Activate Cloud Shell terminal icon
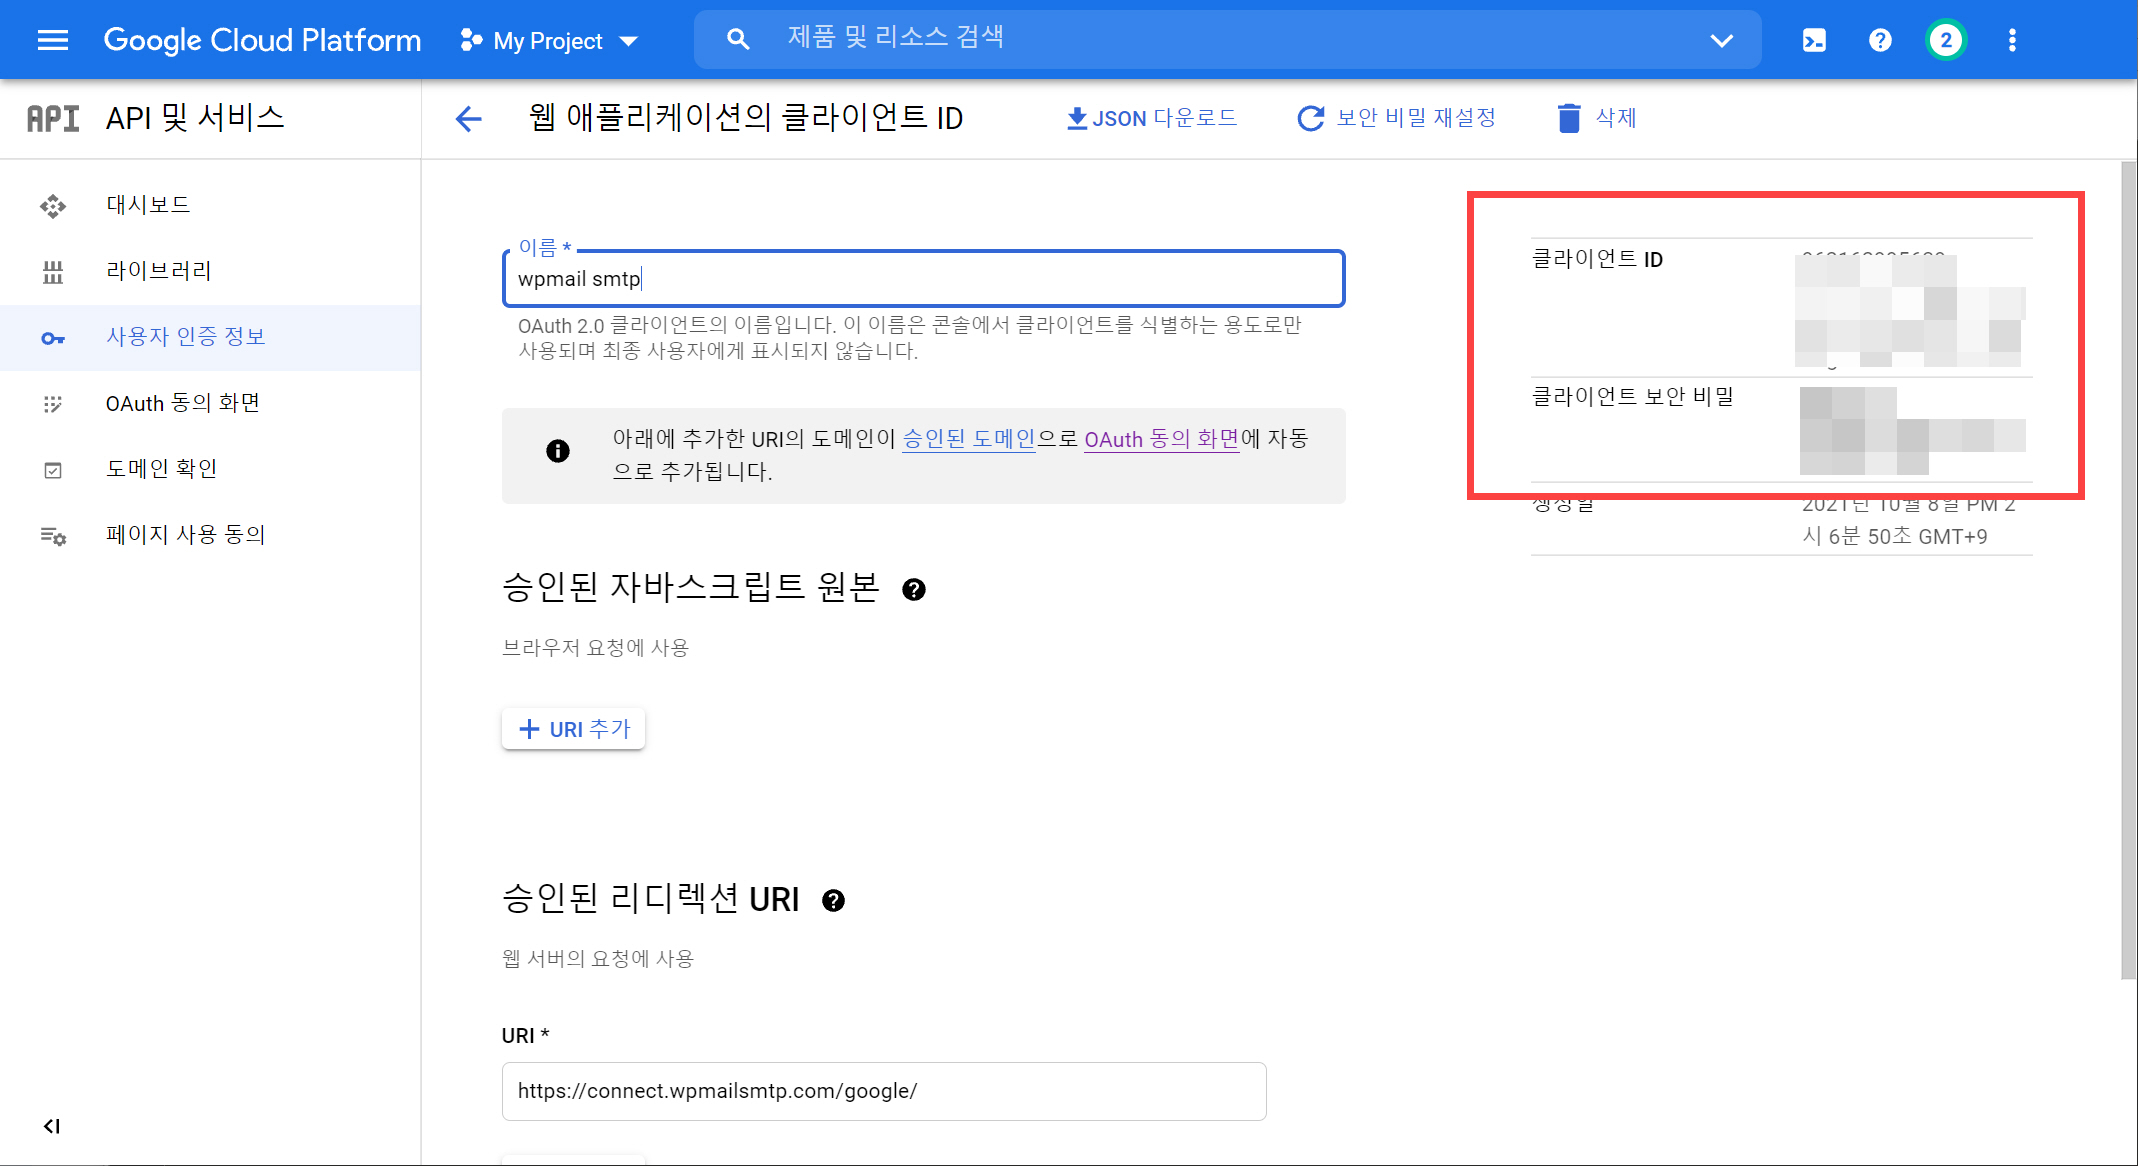Image resolution: width=2138 pixels, height=1166 pixels. [1814, 40]
